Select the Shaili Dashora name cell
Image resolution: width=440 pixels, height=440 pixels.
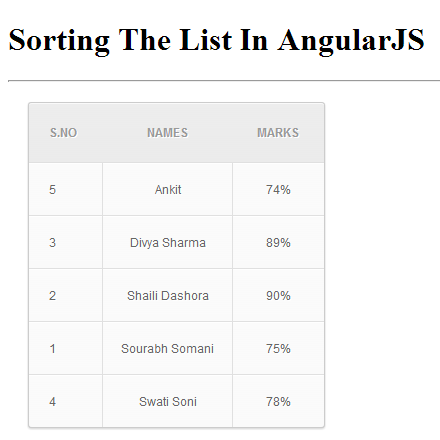tap(167, 295)
